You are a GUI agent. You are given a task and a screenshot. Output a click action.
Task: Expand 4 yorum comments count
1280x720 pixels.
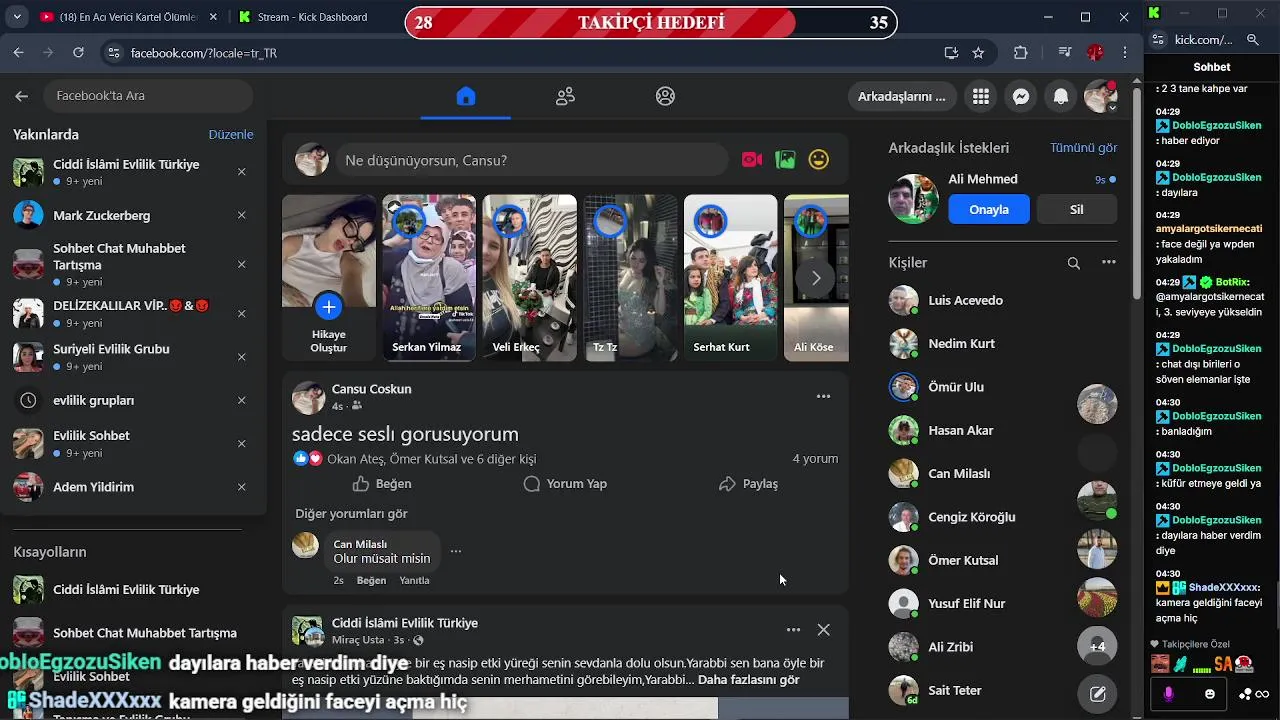(815, 458)
